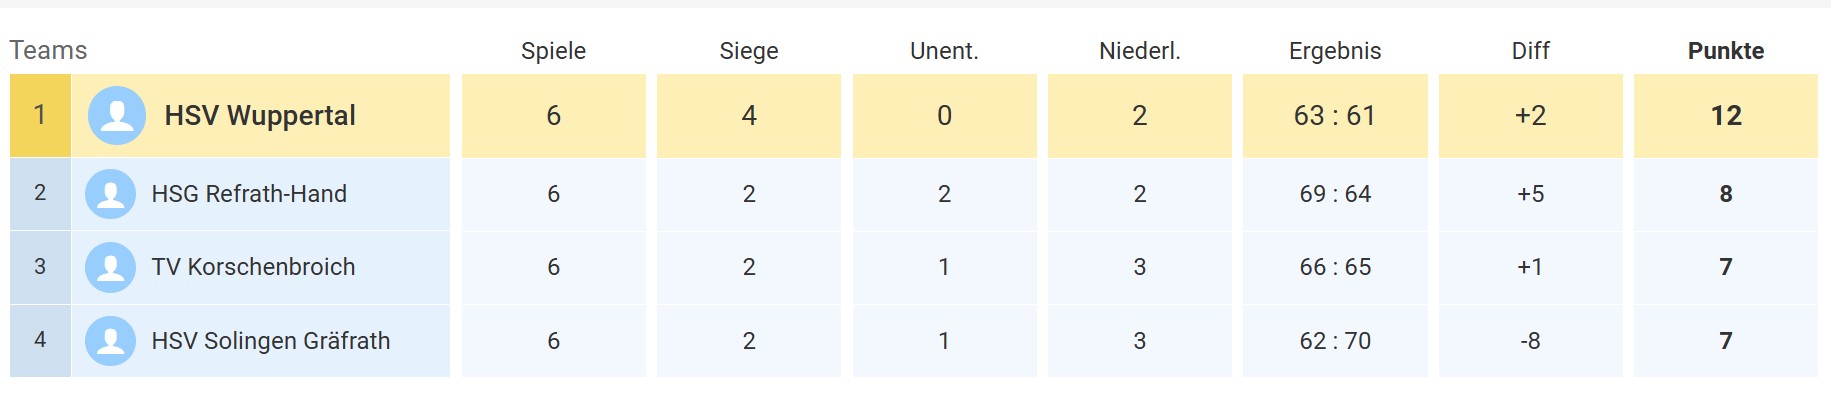Click the HSV Wuppertal team avatar icon
The width and height of the screenshot is (1831, 394).
(x=117, y=116)
